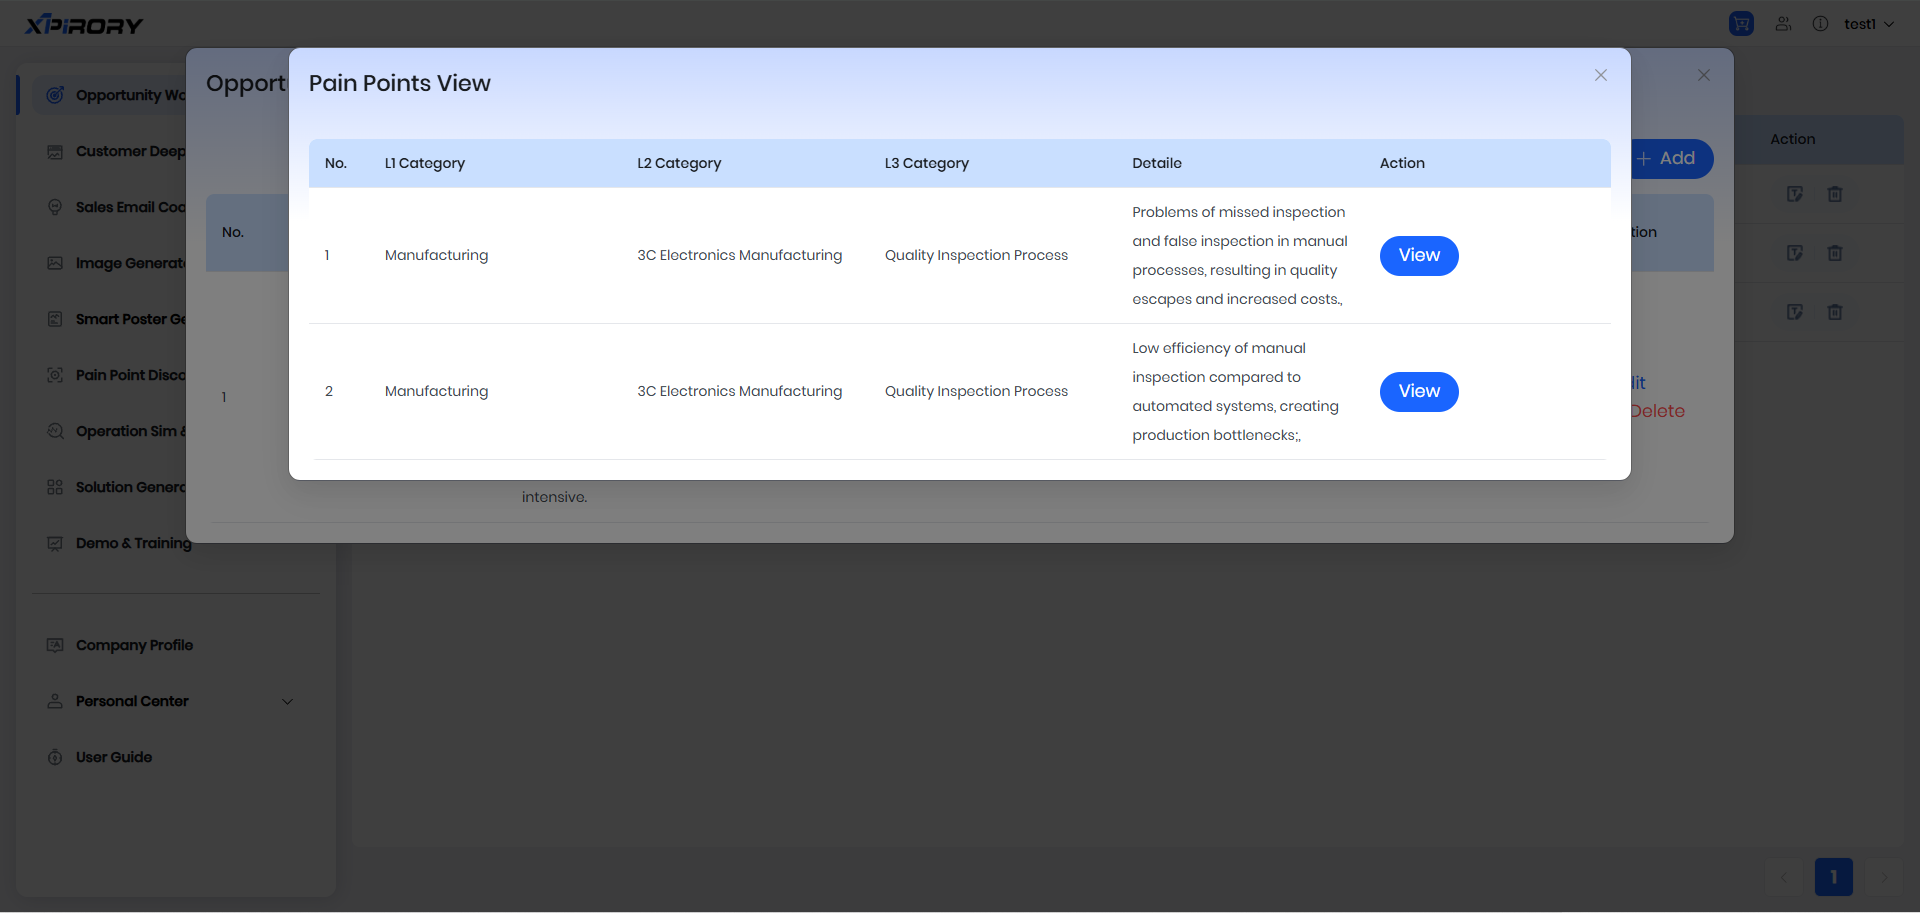1920x913 pixels.
Task: Click the users icon in top bar
Action: pyautogui.click(x=1783, y=24)
